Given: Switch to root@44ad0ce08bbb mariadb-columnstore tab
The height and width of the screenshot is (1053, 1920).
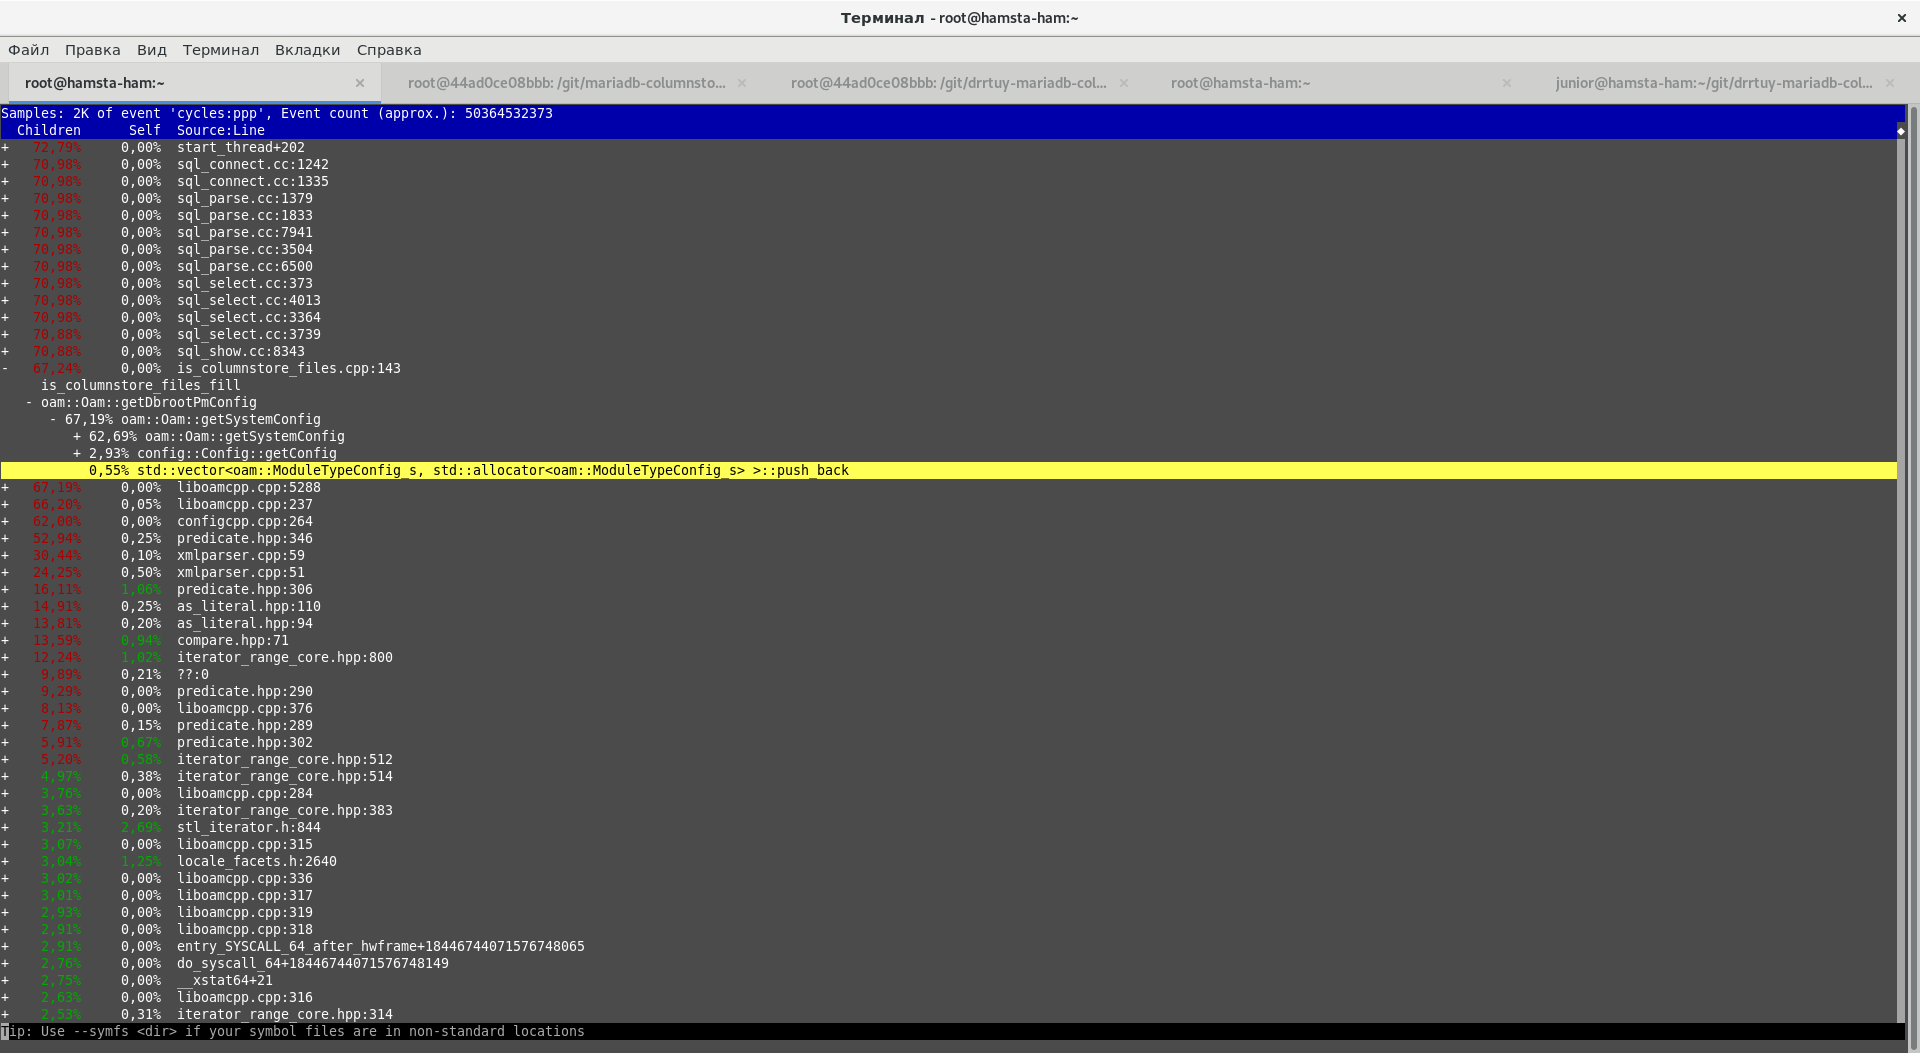Looking at the screenshot, I should 566,83.
